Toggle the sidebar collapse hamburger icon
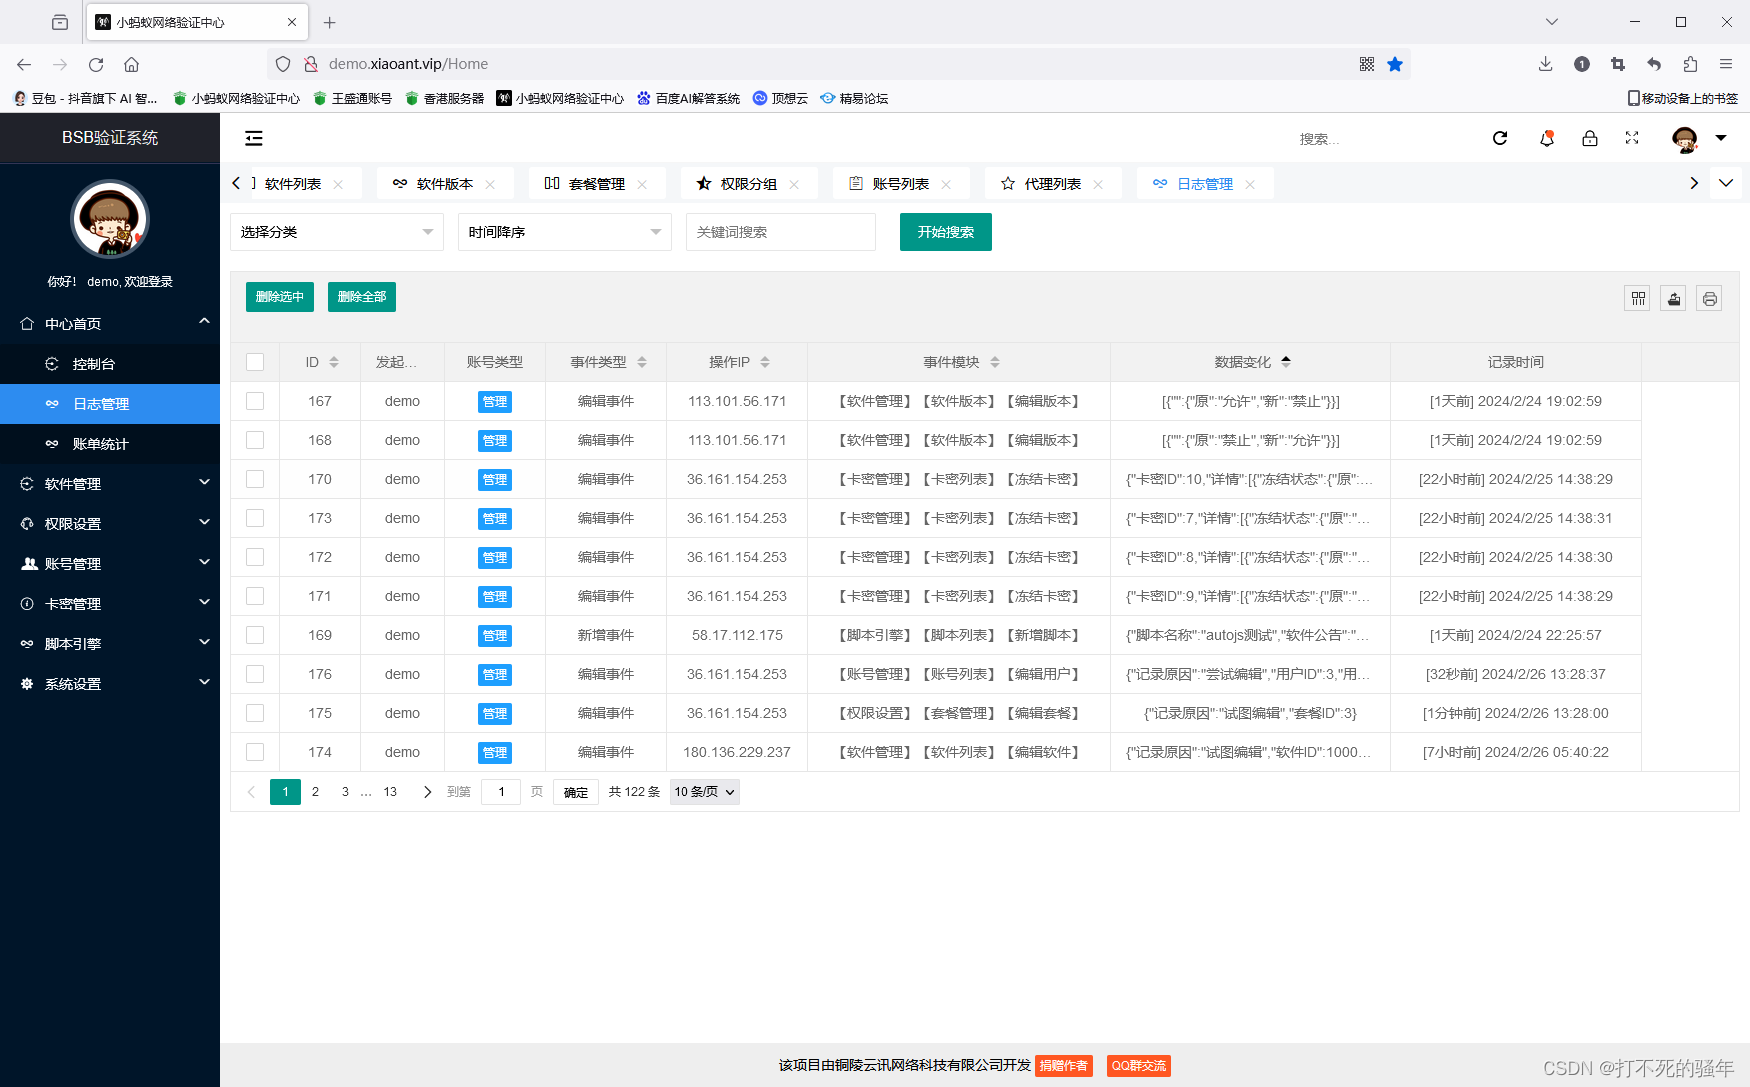1750x1087 pixels. (x=254, y=138)
